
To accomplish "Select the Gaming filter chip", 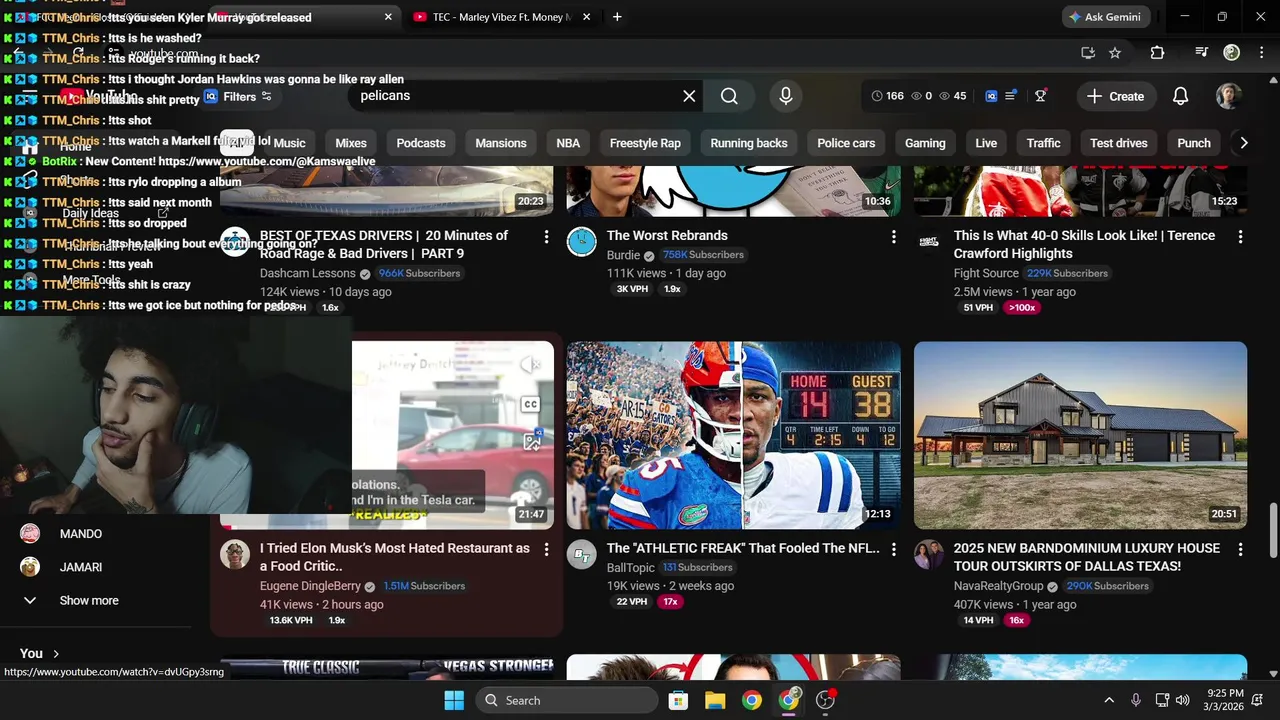I will 925,143.
